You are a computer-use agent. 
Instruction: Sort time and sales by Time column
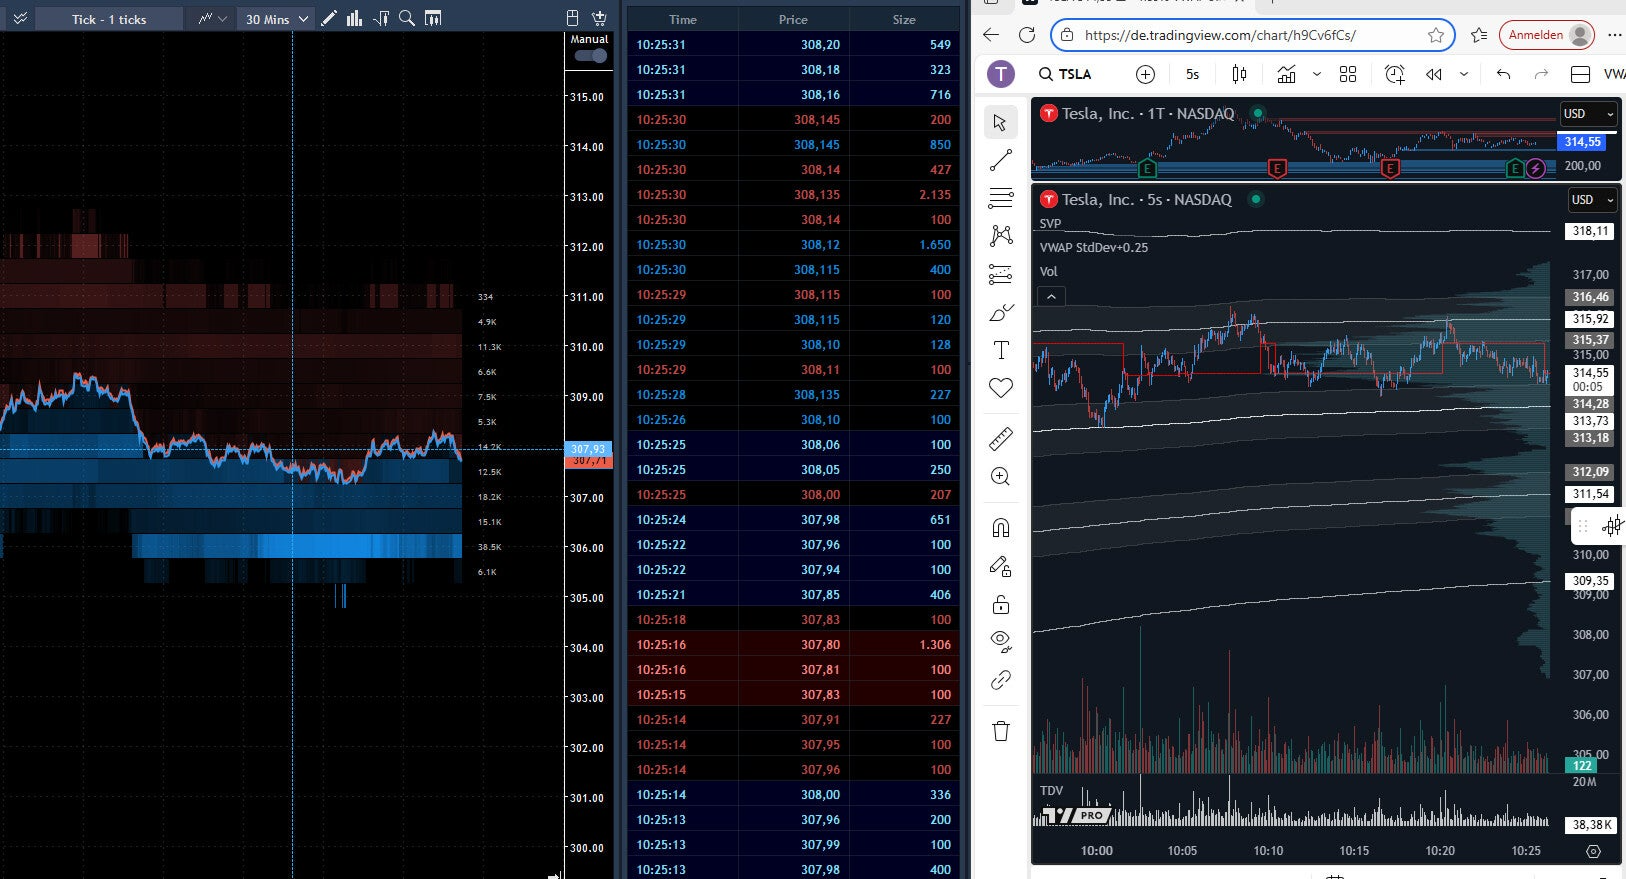(683, 19)
